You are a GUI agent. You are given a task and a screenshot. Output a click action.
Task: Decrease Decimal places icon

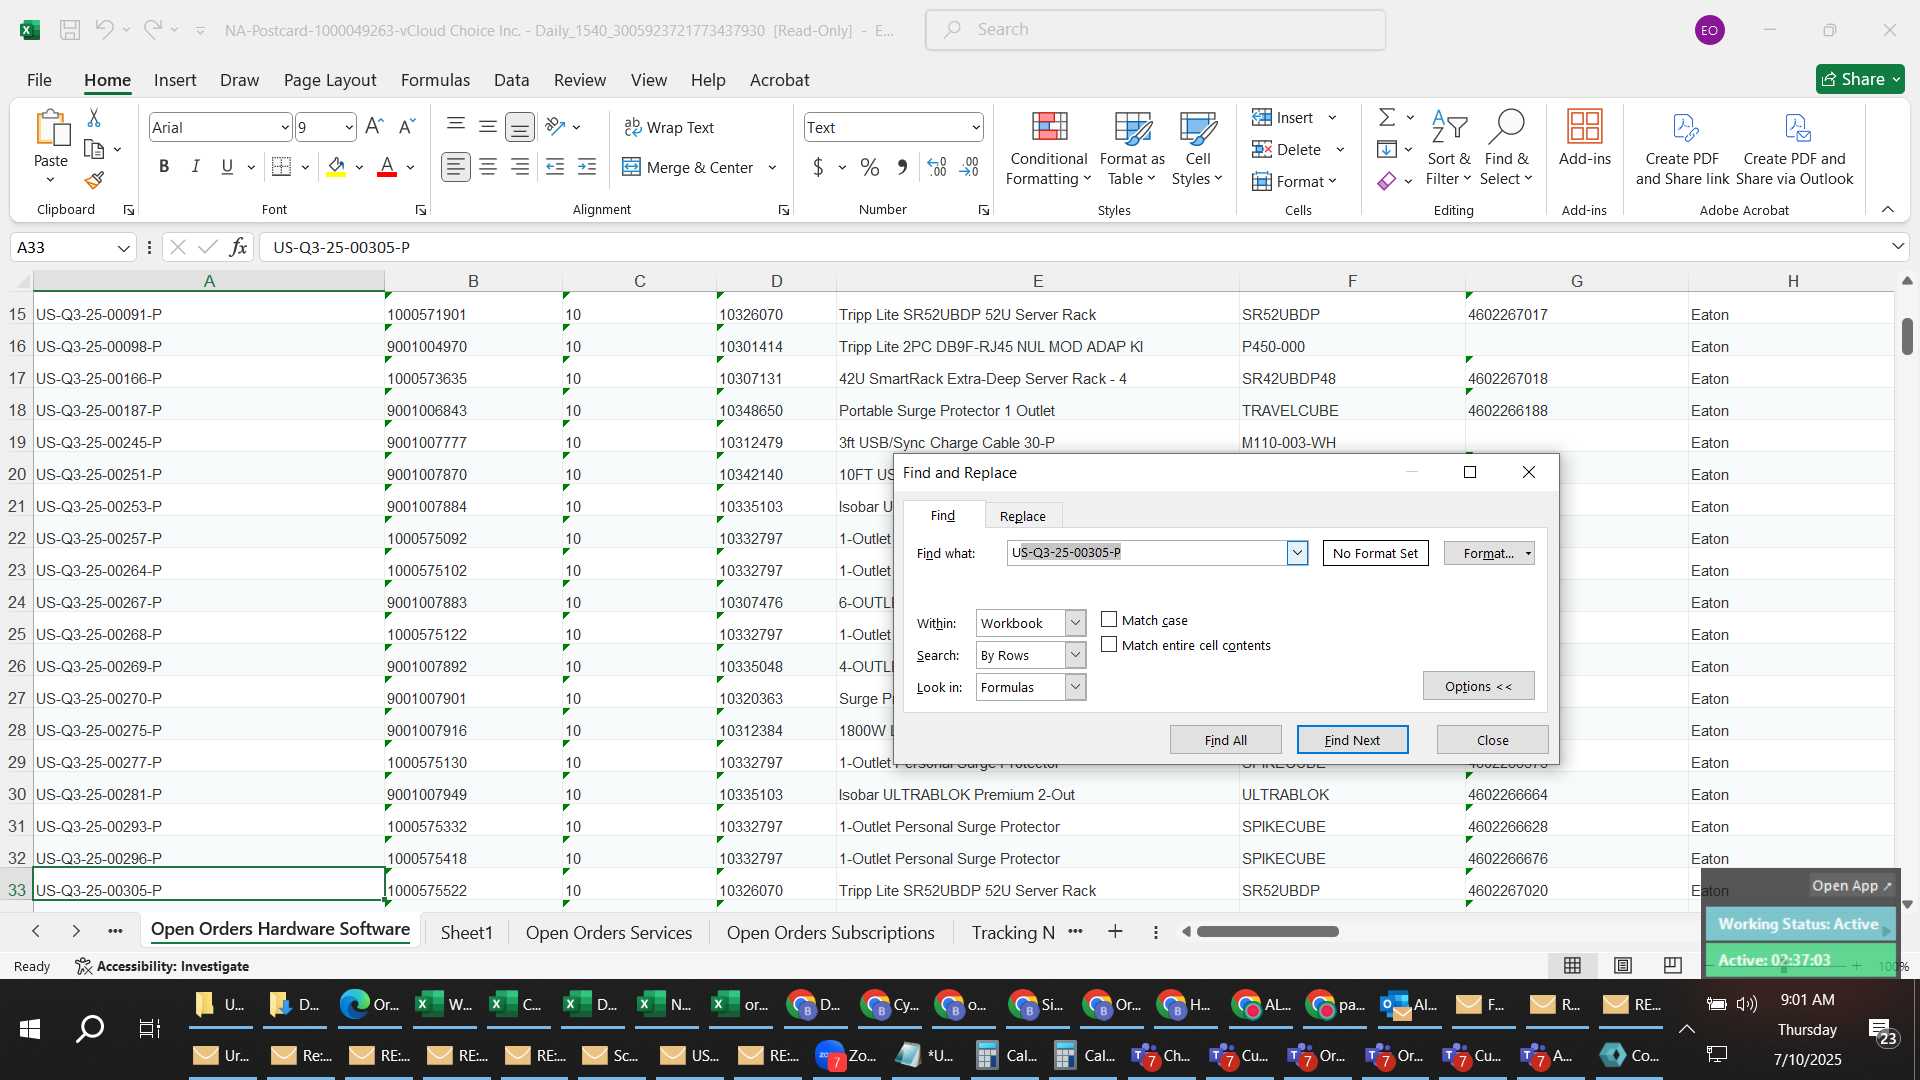(x=969, y=167)
